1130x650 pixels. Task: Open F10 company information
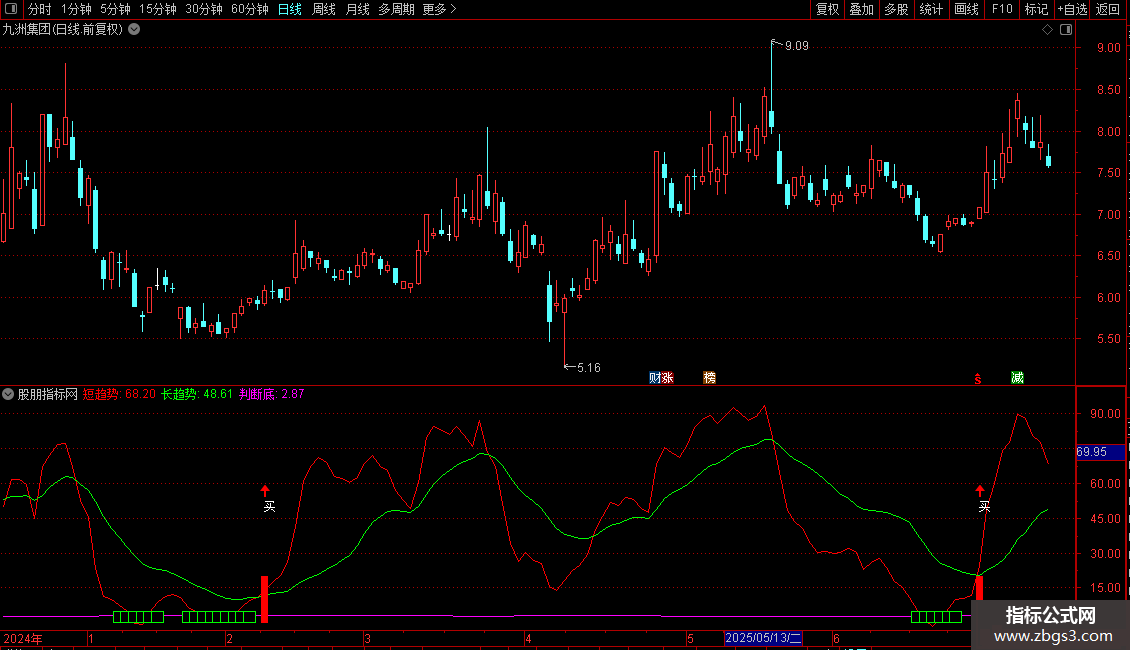click(x=1002, y=9)
